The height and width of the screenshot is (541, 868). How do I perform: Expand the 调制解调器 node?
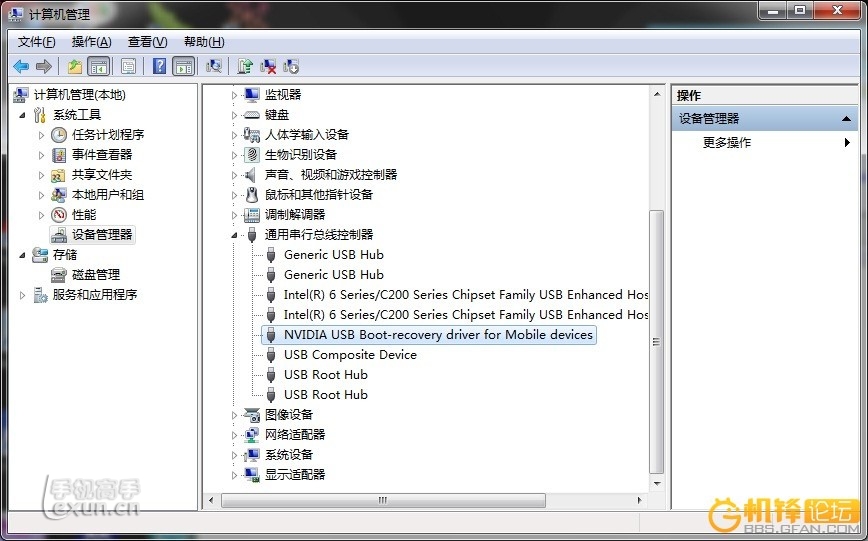click(234, 215)
